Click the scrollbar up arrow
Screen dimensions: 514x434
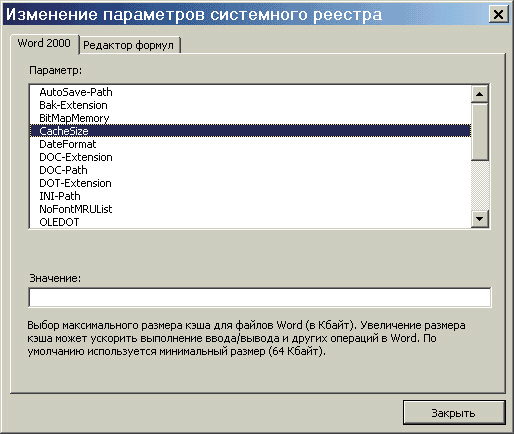pos(480,94)
